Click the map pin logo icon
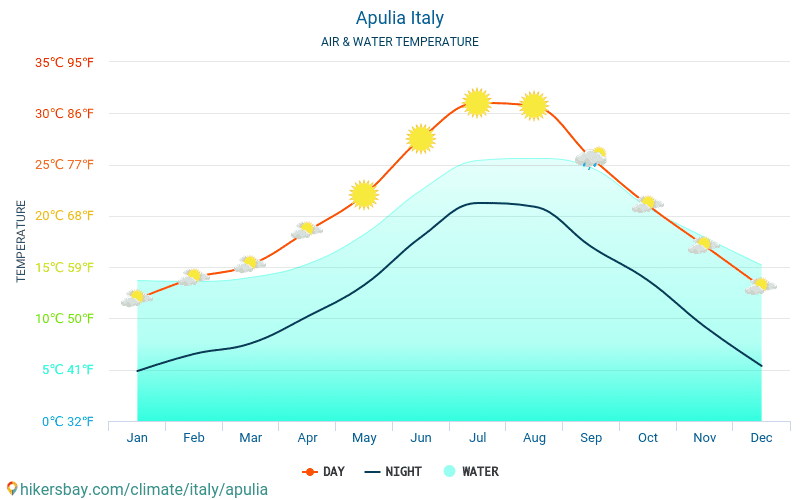This screenshot has width=800, height=500. tap(12, 489)
